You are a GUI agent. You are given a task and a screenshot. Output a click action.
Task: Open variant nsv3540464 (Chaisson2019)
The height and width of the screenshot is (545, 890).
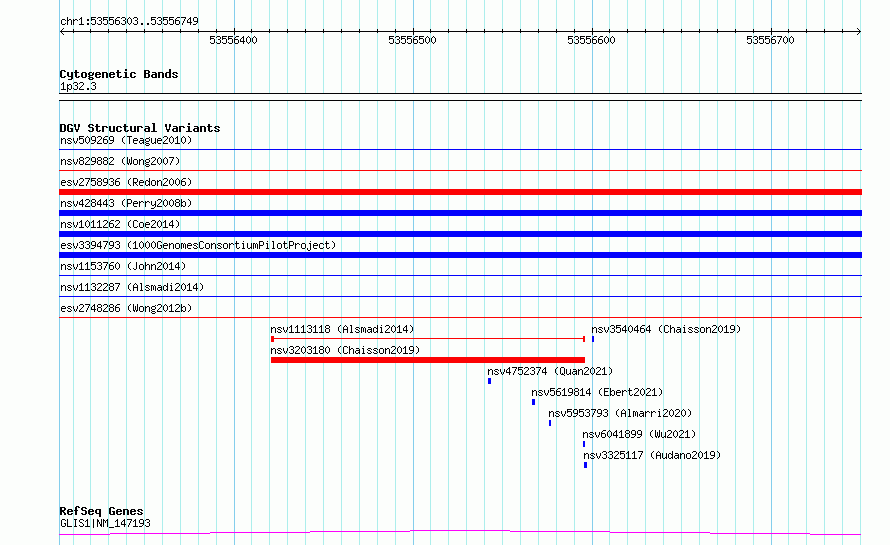click(x=666, y=329)
